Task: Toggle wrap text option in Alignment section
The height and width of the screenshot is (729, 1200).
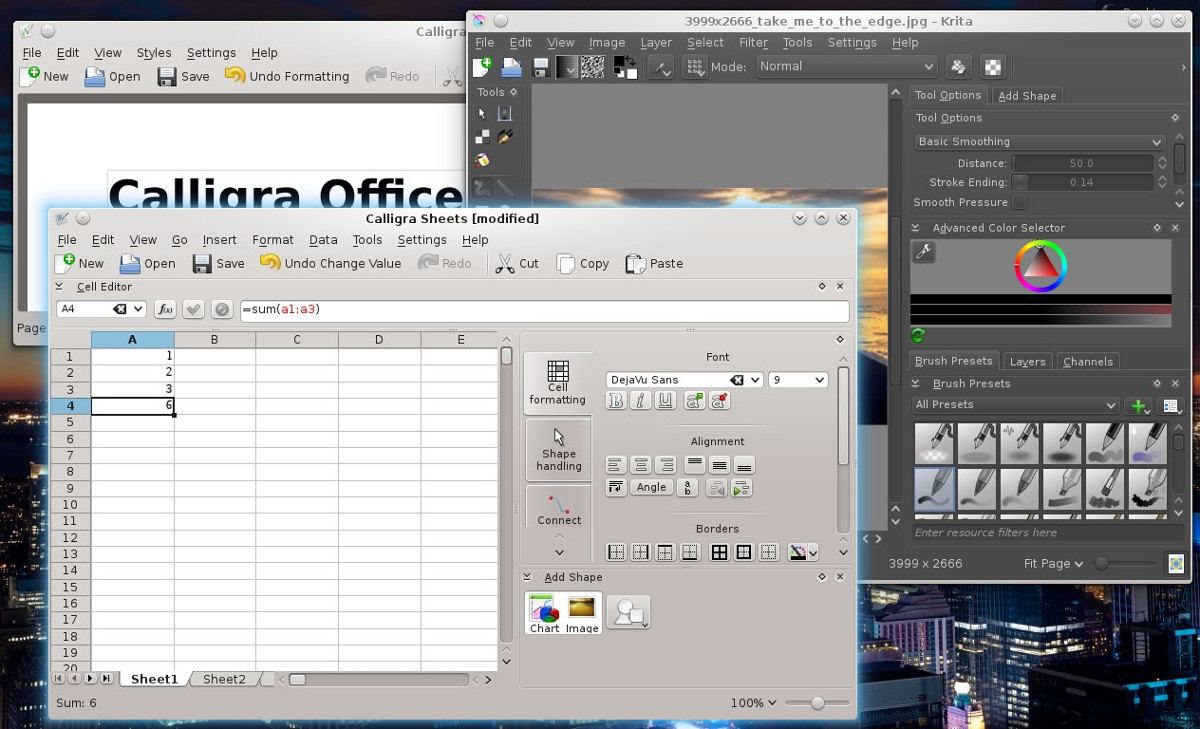Action: tap(616, 488)
